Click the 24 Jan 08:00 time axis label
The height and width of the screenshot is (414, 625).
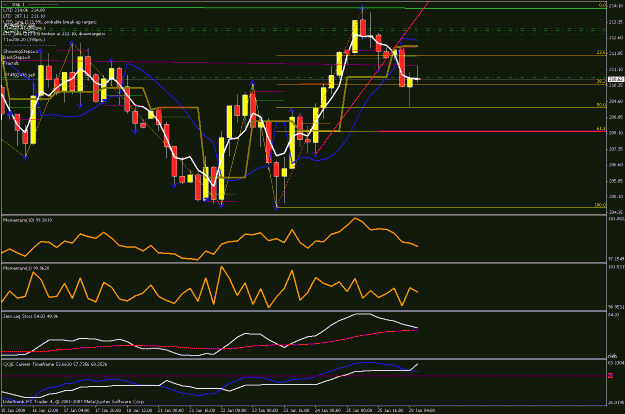328,410
